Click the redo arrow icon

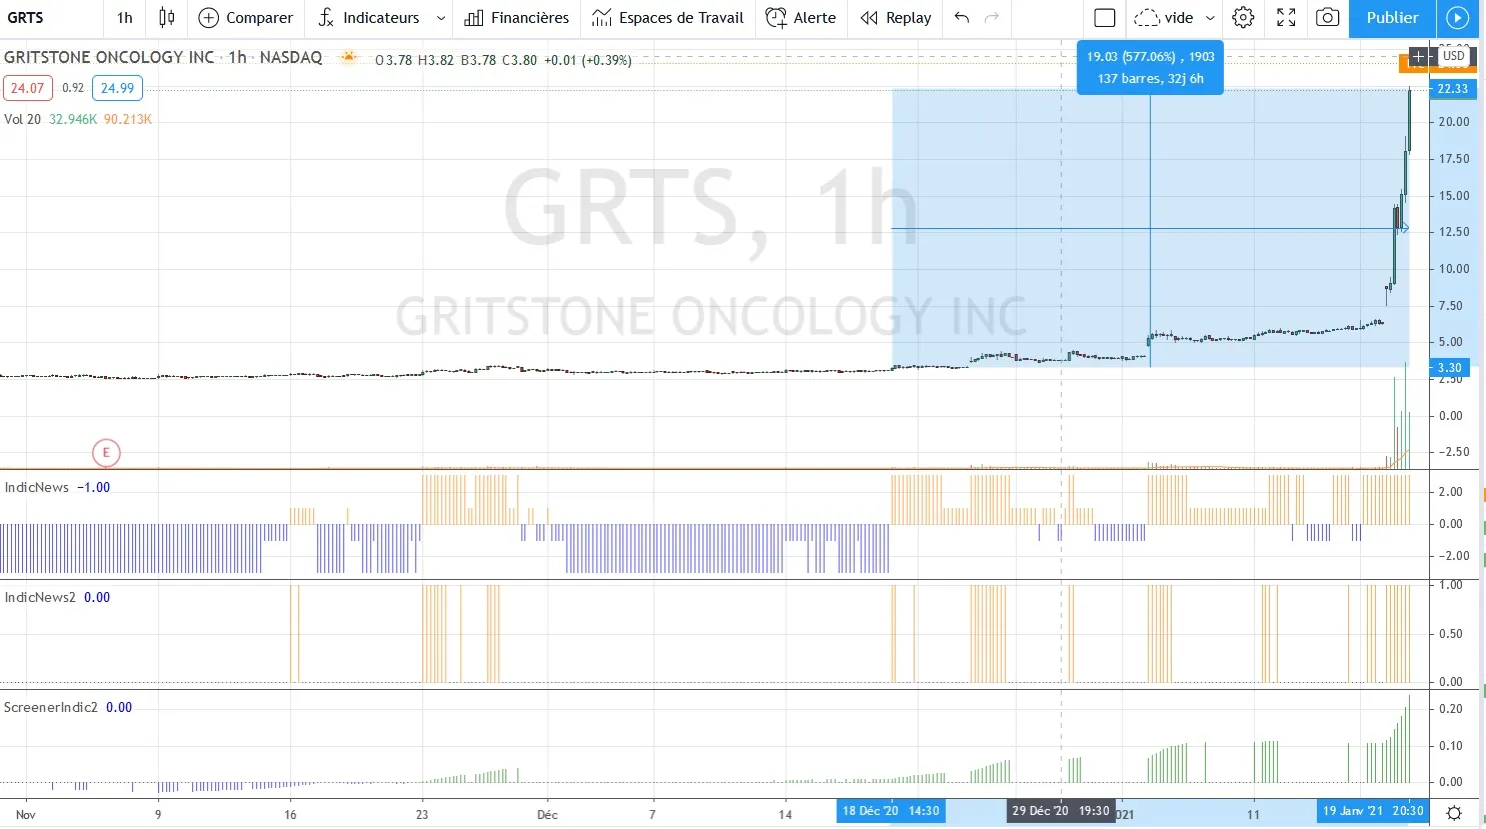[992, 18]
